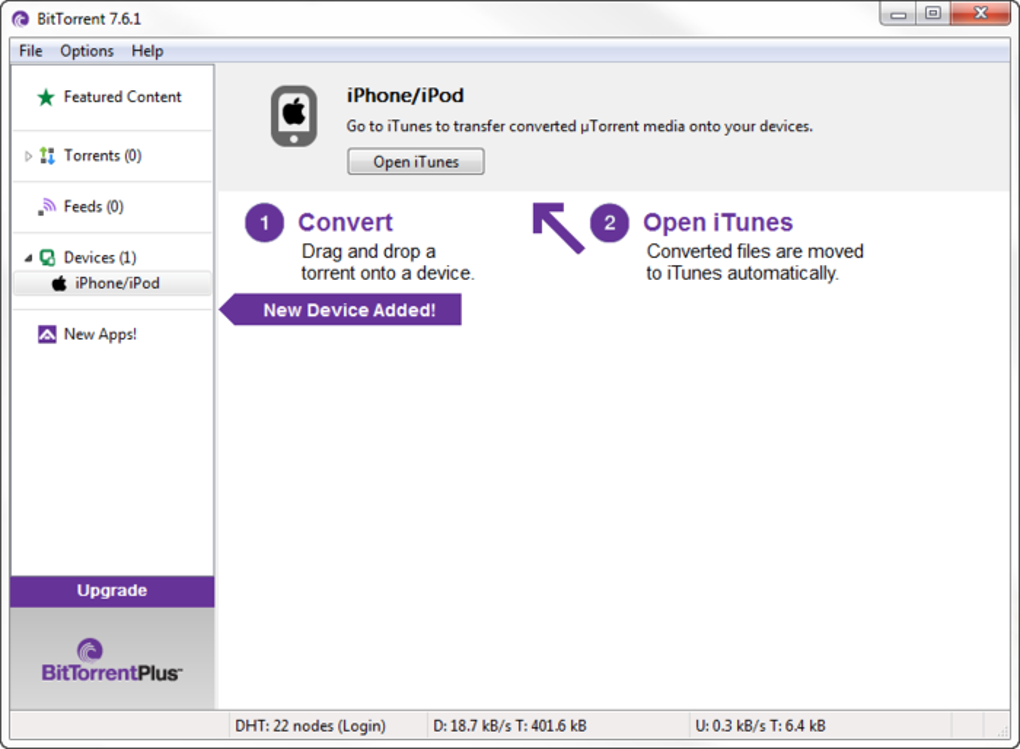Collapse the Devices tree node

coord(28,258)
